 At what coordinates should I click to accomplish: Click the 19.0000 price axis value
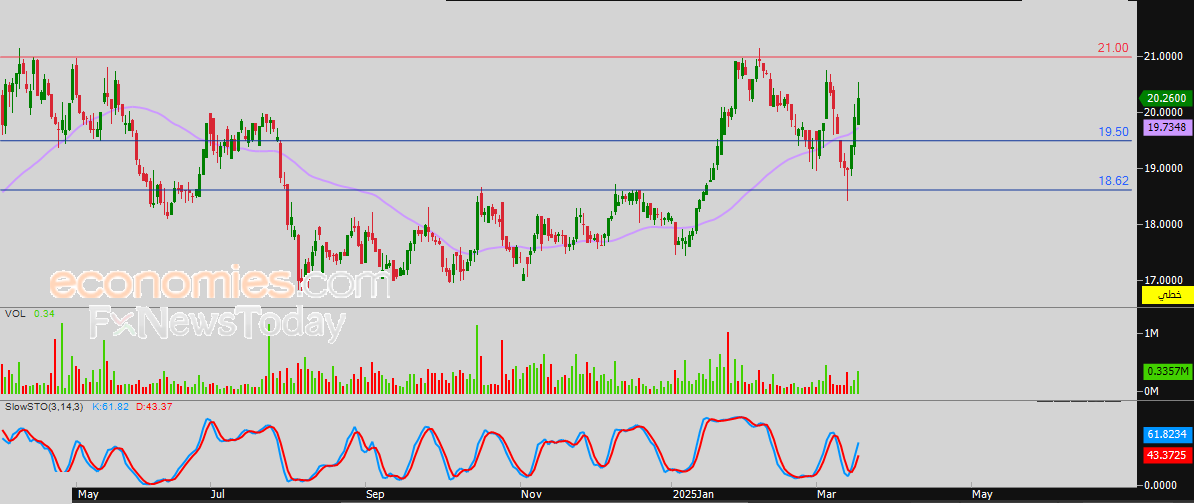[x=1162, y=168]
